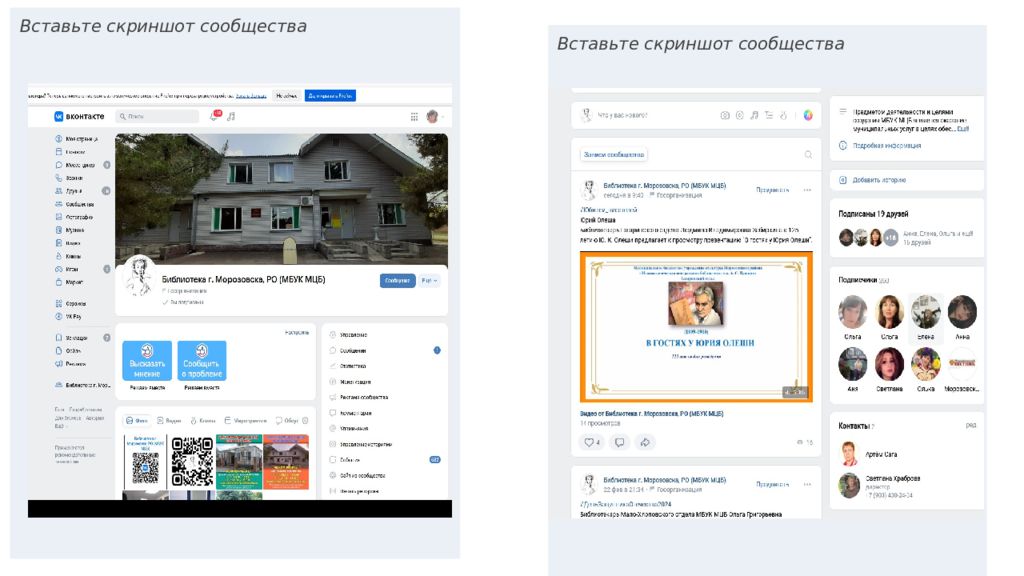Open three-dots menu of today's post

click(808, 190)
